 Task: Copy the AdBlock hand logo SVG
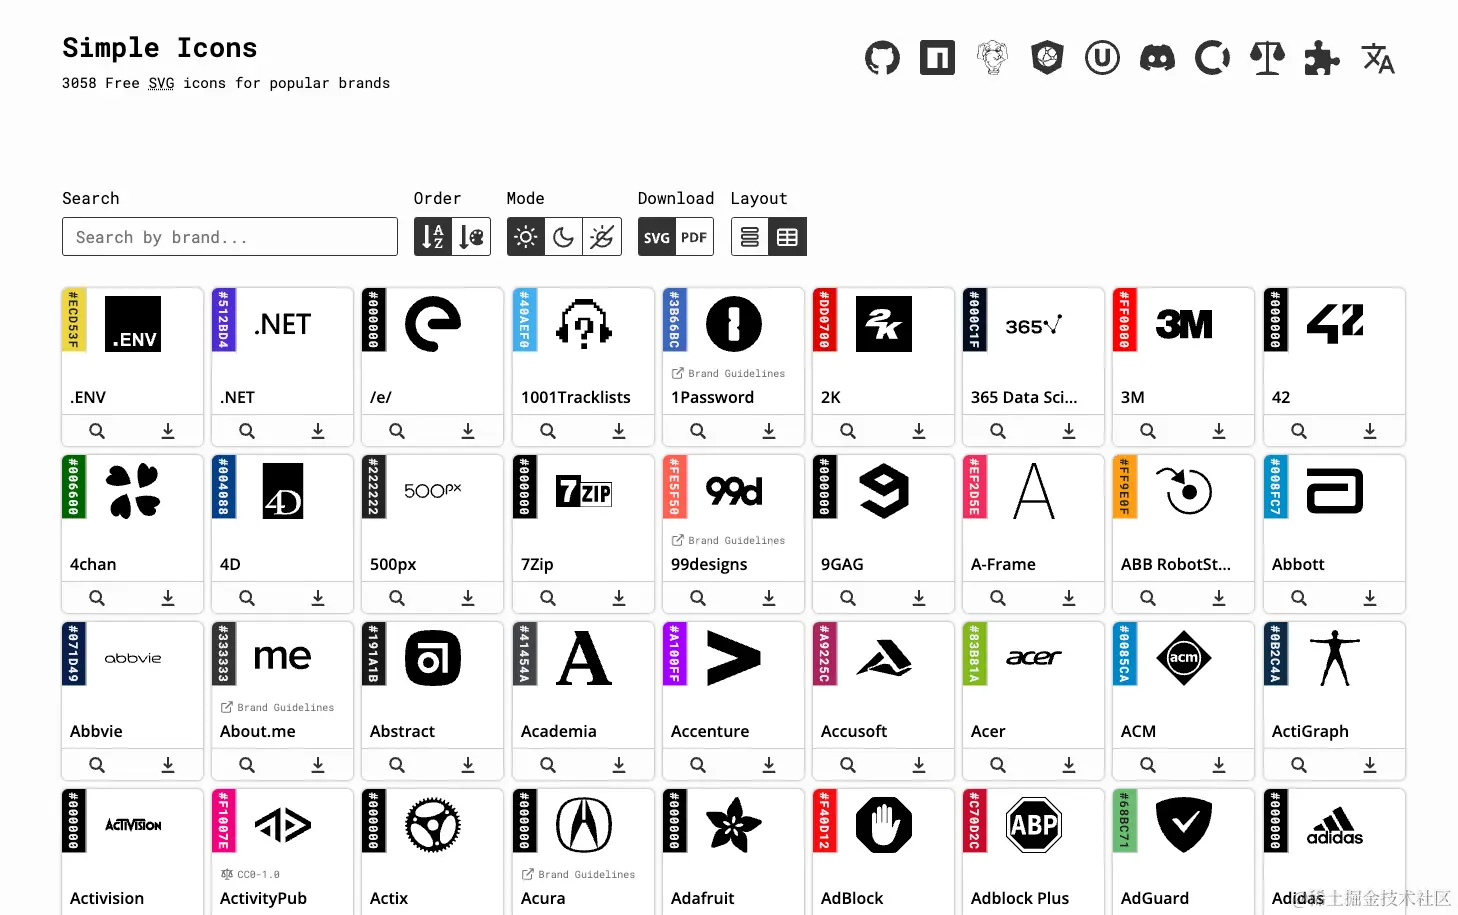[x=884, y=825]
